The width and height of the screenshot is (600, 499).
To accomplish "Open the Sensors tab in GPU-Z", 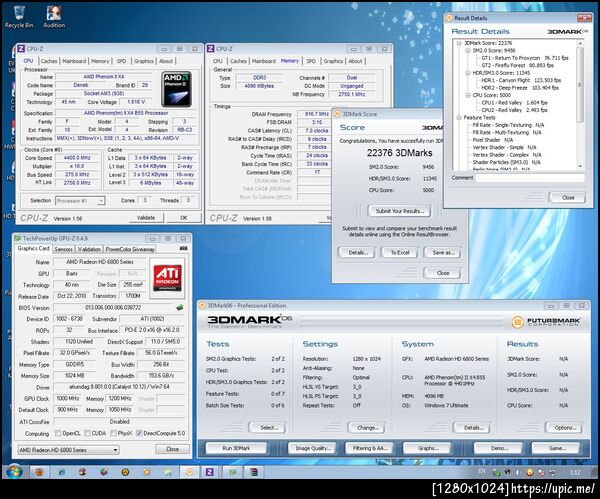I will (63, 249).
